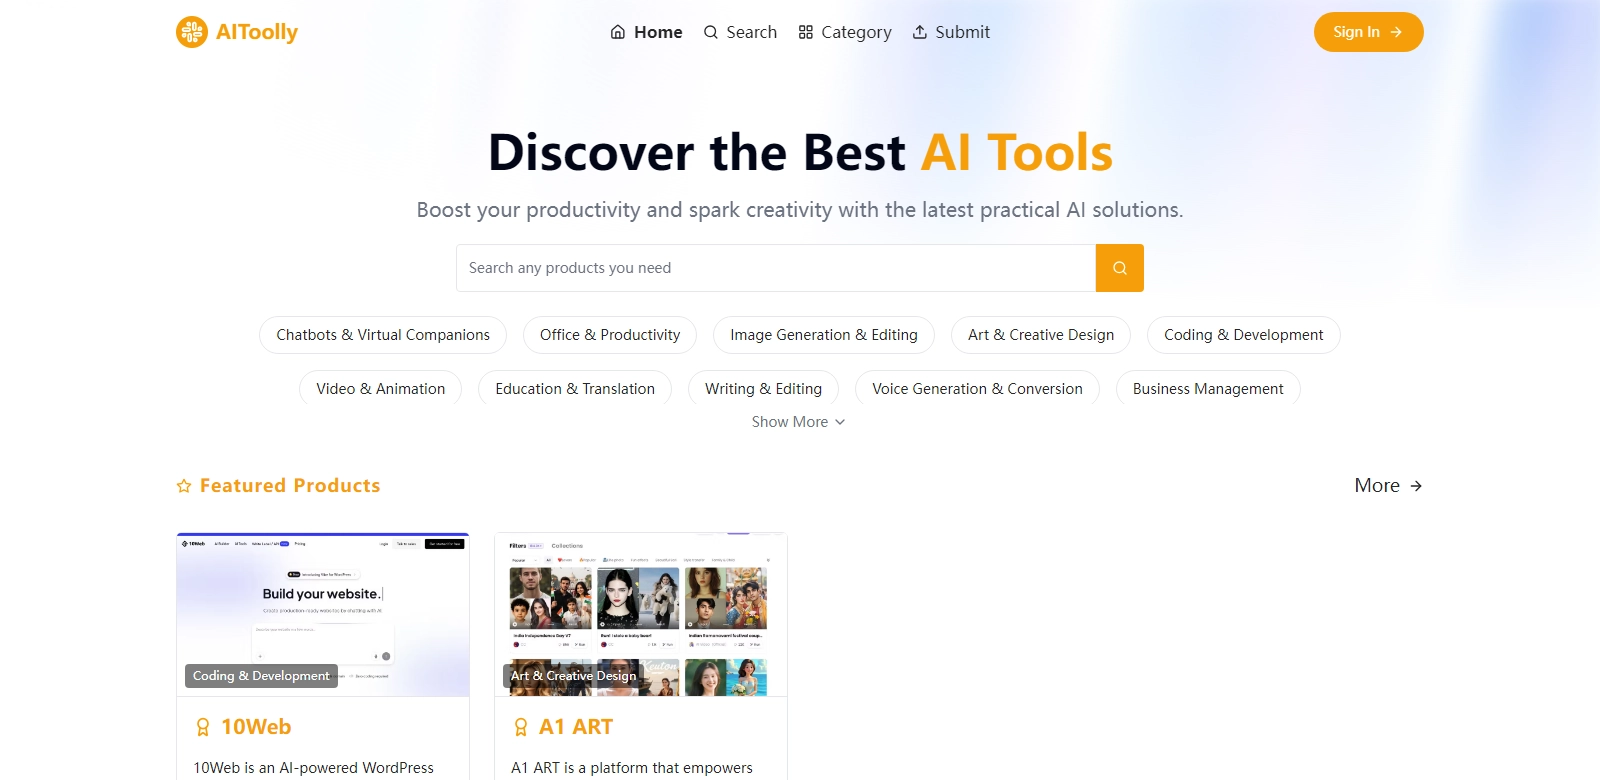This screenshot has width=1600, height=780.
Task: Click the star icon beside Featured Products
Action: click(x=184, y=486)
